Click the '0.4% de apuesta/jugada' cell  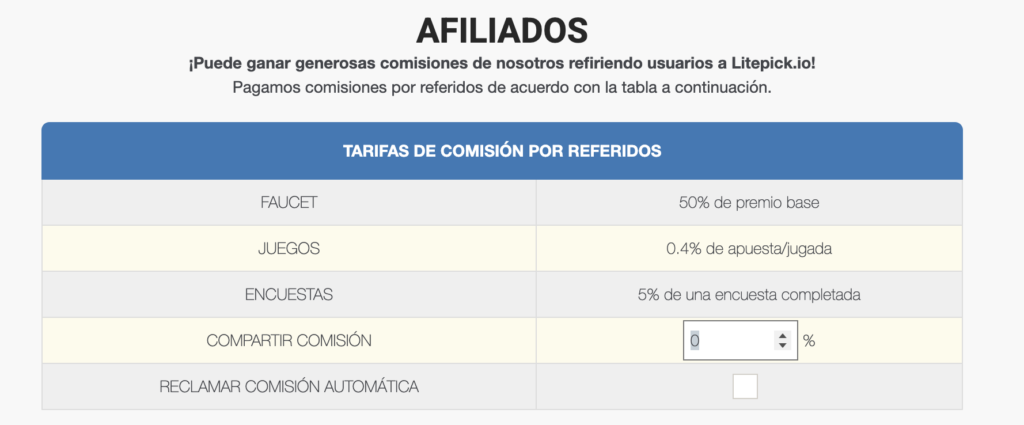pyautogui.click(x=749, y=249)
